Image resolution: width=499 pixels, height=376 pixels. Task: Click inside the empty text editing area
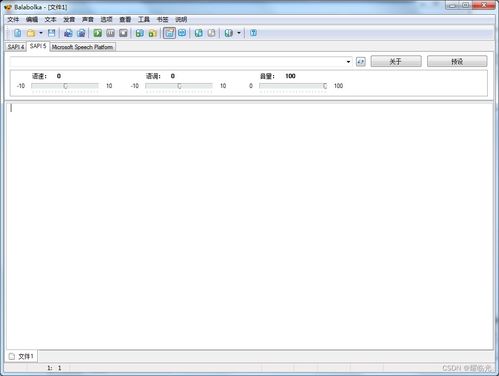pos(250,226)
